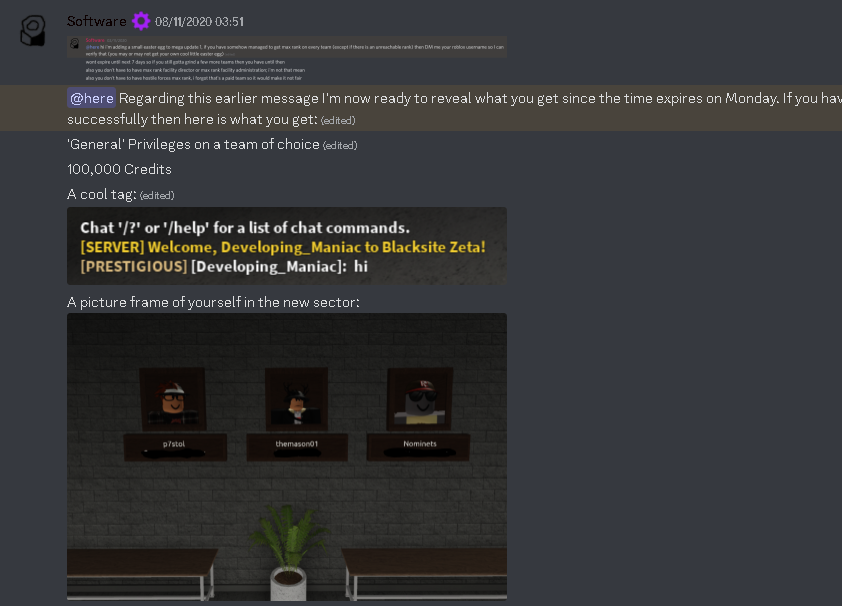
Task: Click the p7stol picture frame
Action: pyautogui.click(x=173, y=398)
